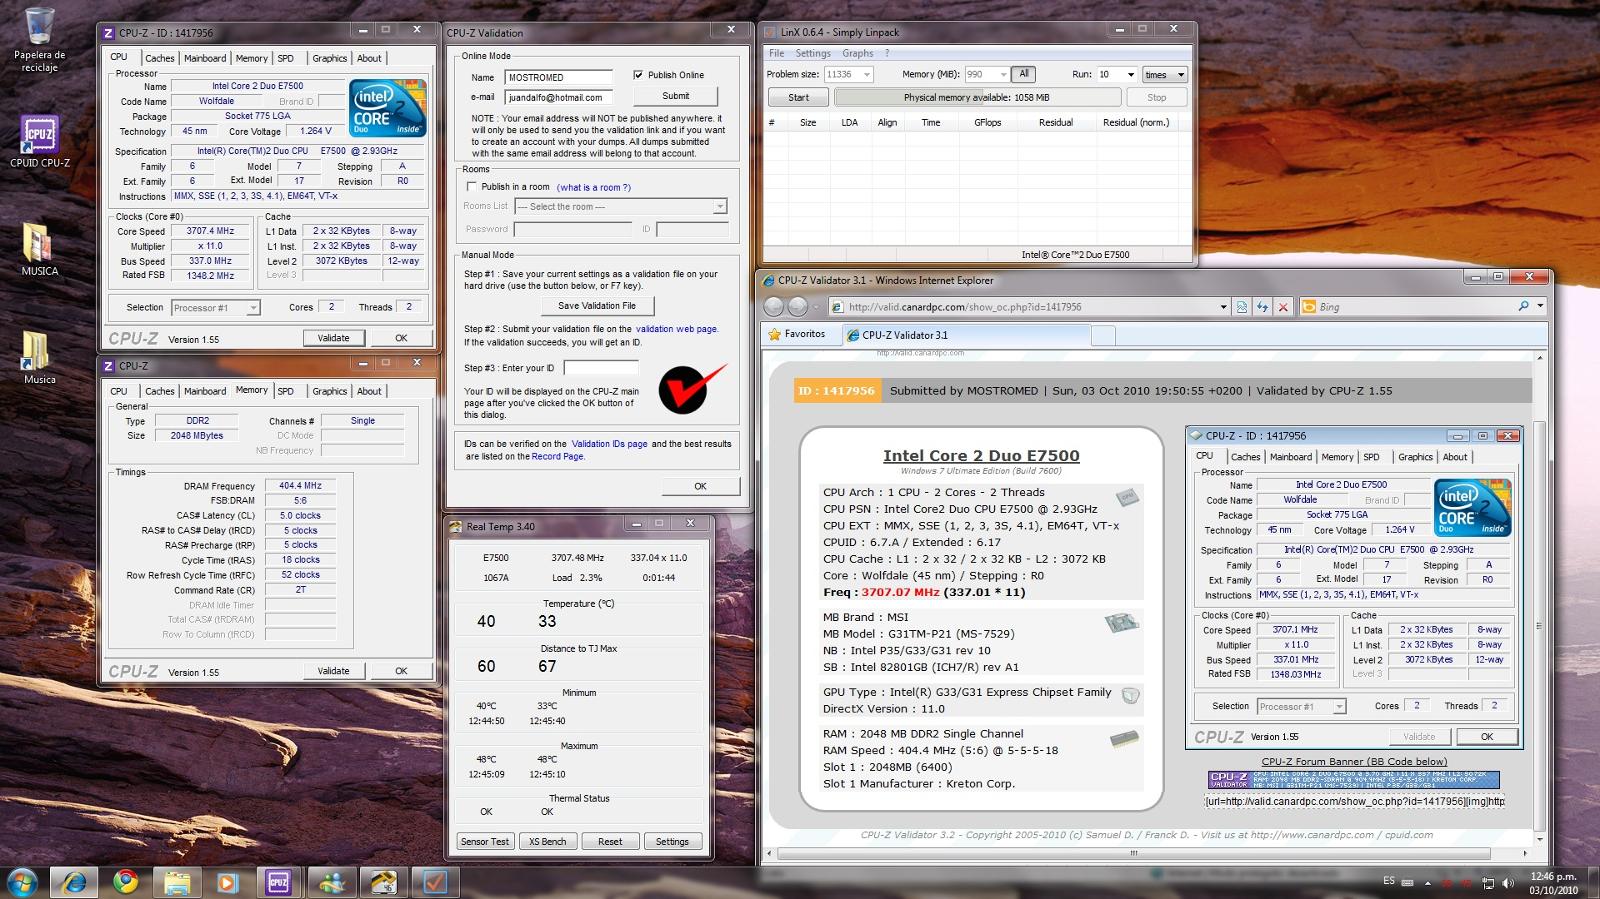Click Save Validation File button
Screen dimensions: 1600x899
click(x=597, y=306)
